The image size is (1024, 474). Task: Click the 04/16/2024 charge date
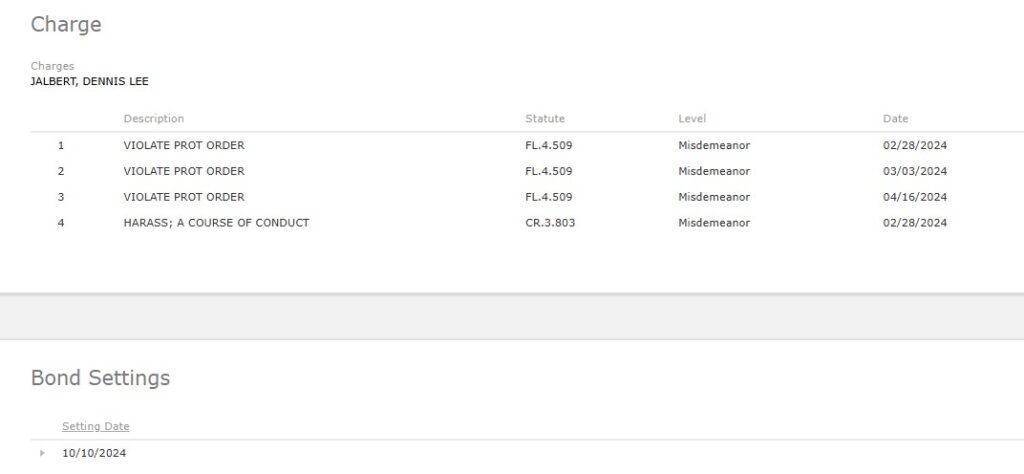pos(914,197)
